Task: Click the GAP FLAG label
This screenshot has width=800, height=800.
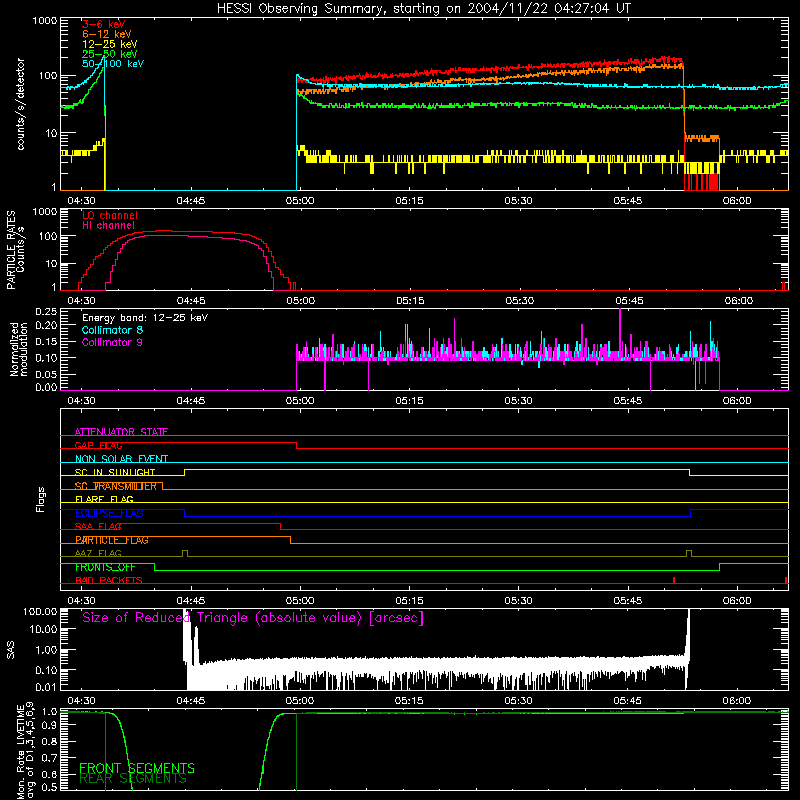Action: 98,445
